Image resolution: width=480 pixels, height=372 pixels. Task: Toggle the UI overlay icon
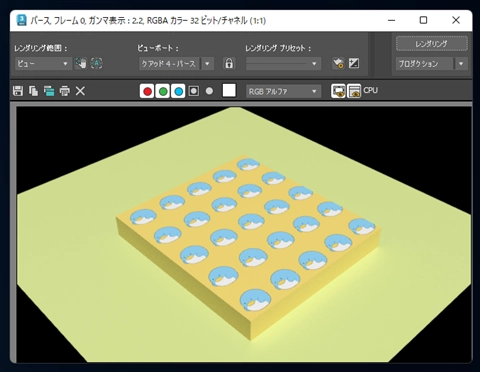[x=338, y=91]
